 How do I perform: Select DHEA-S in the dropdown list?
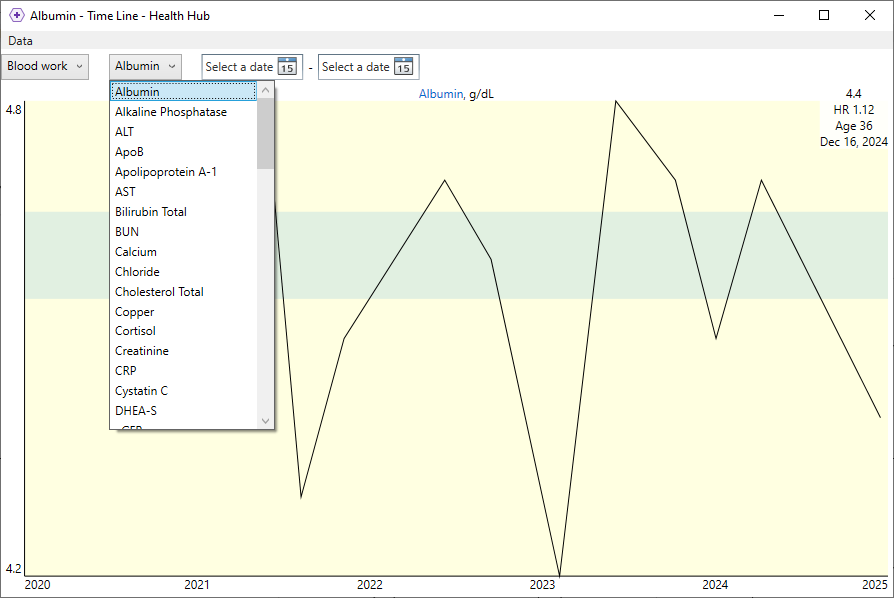click(x=135, y=411)
